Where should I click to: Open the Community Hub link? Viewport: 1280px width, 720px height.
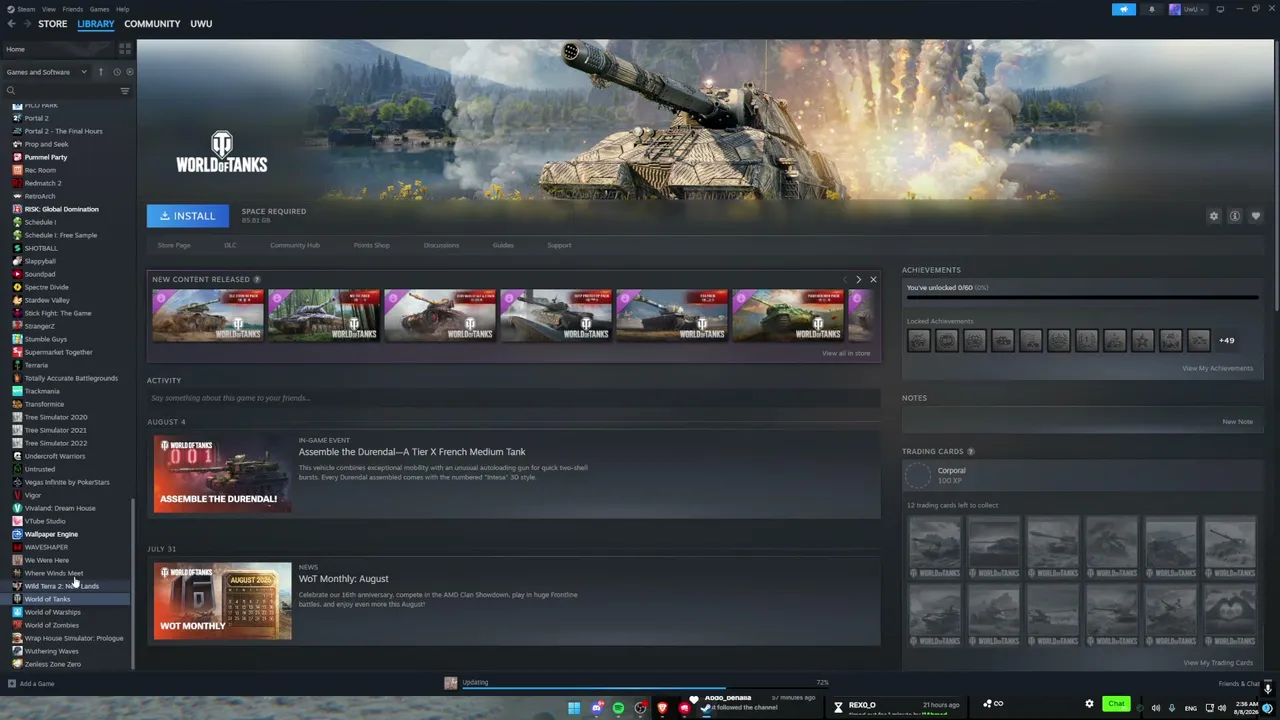point(295,245)
